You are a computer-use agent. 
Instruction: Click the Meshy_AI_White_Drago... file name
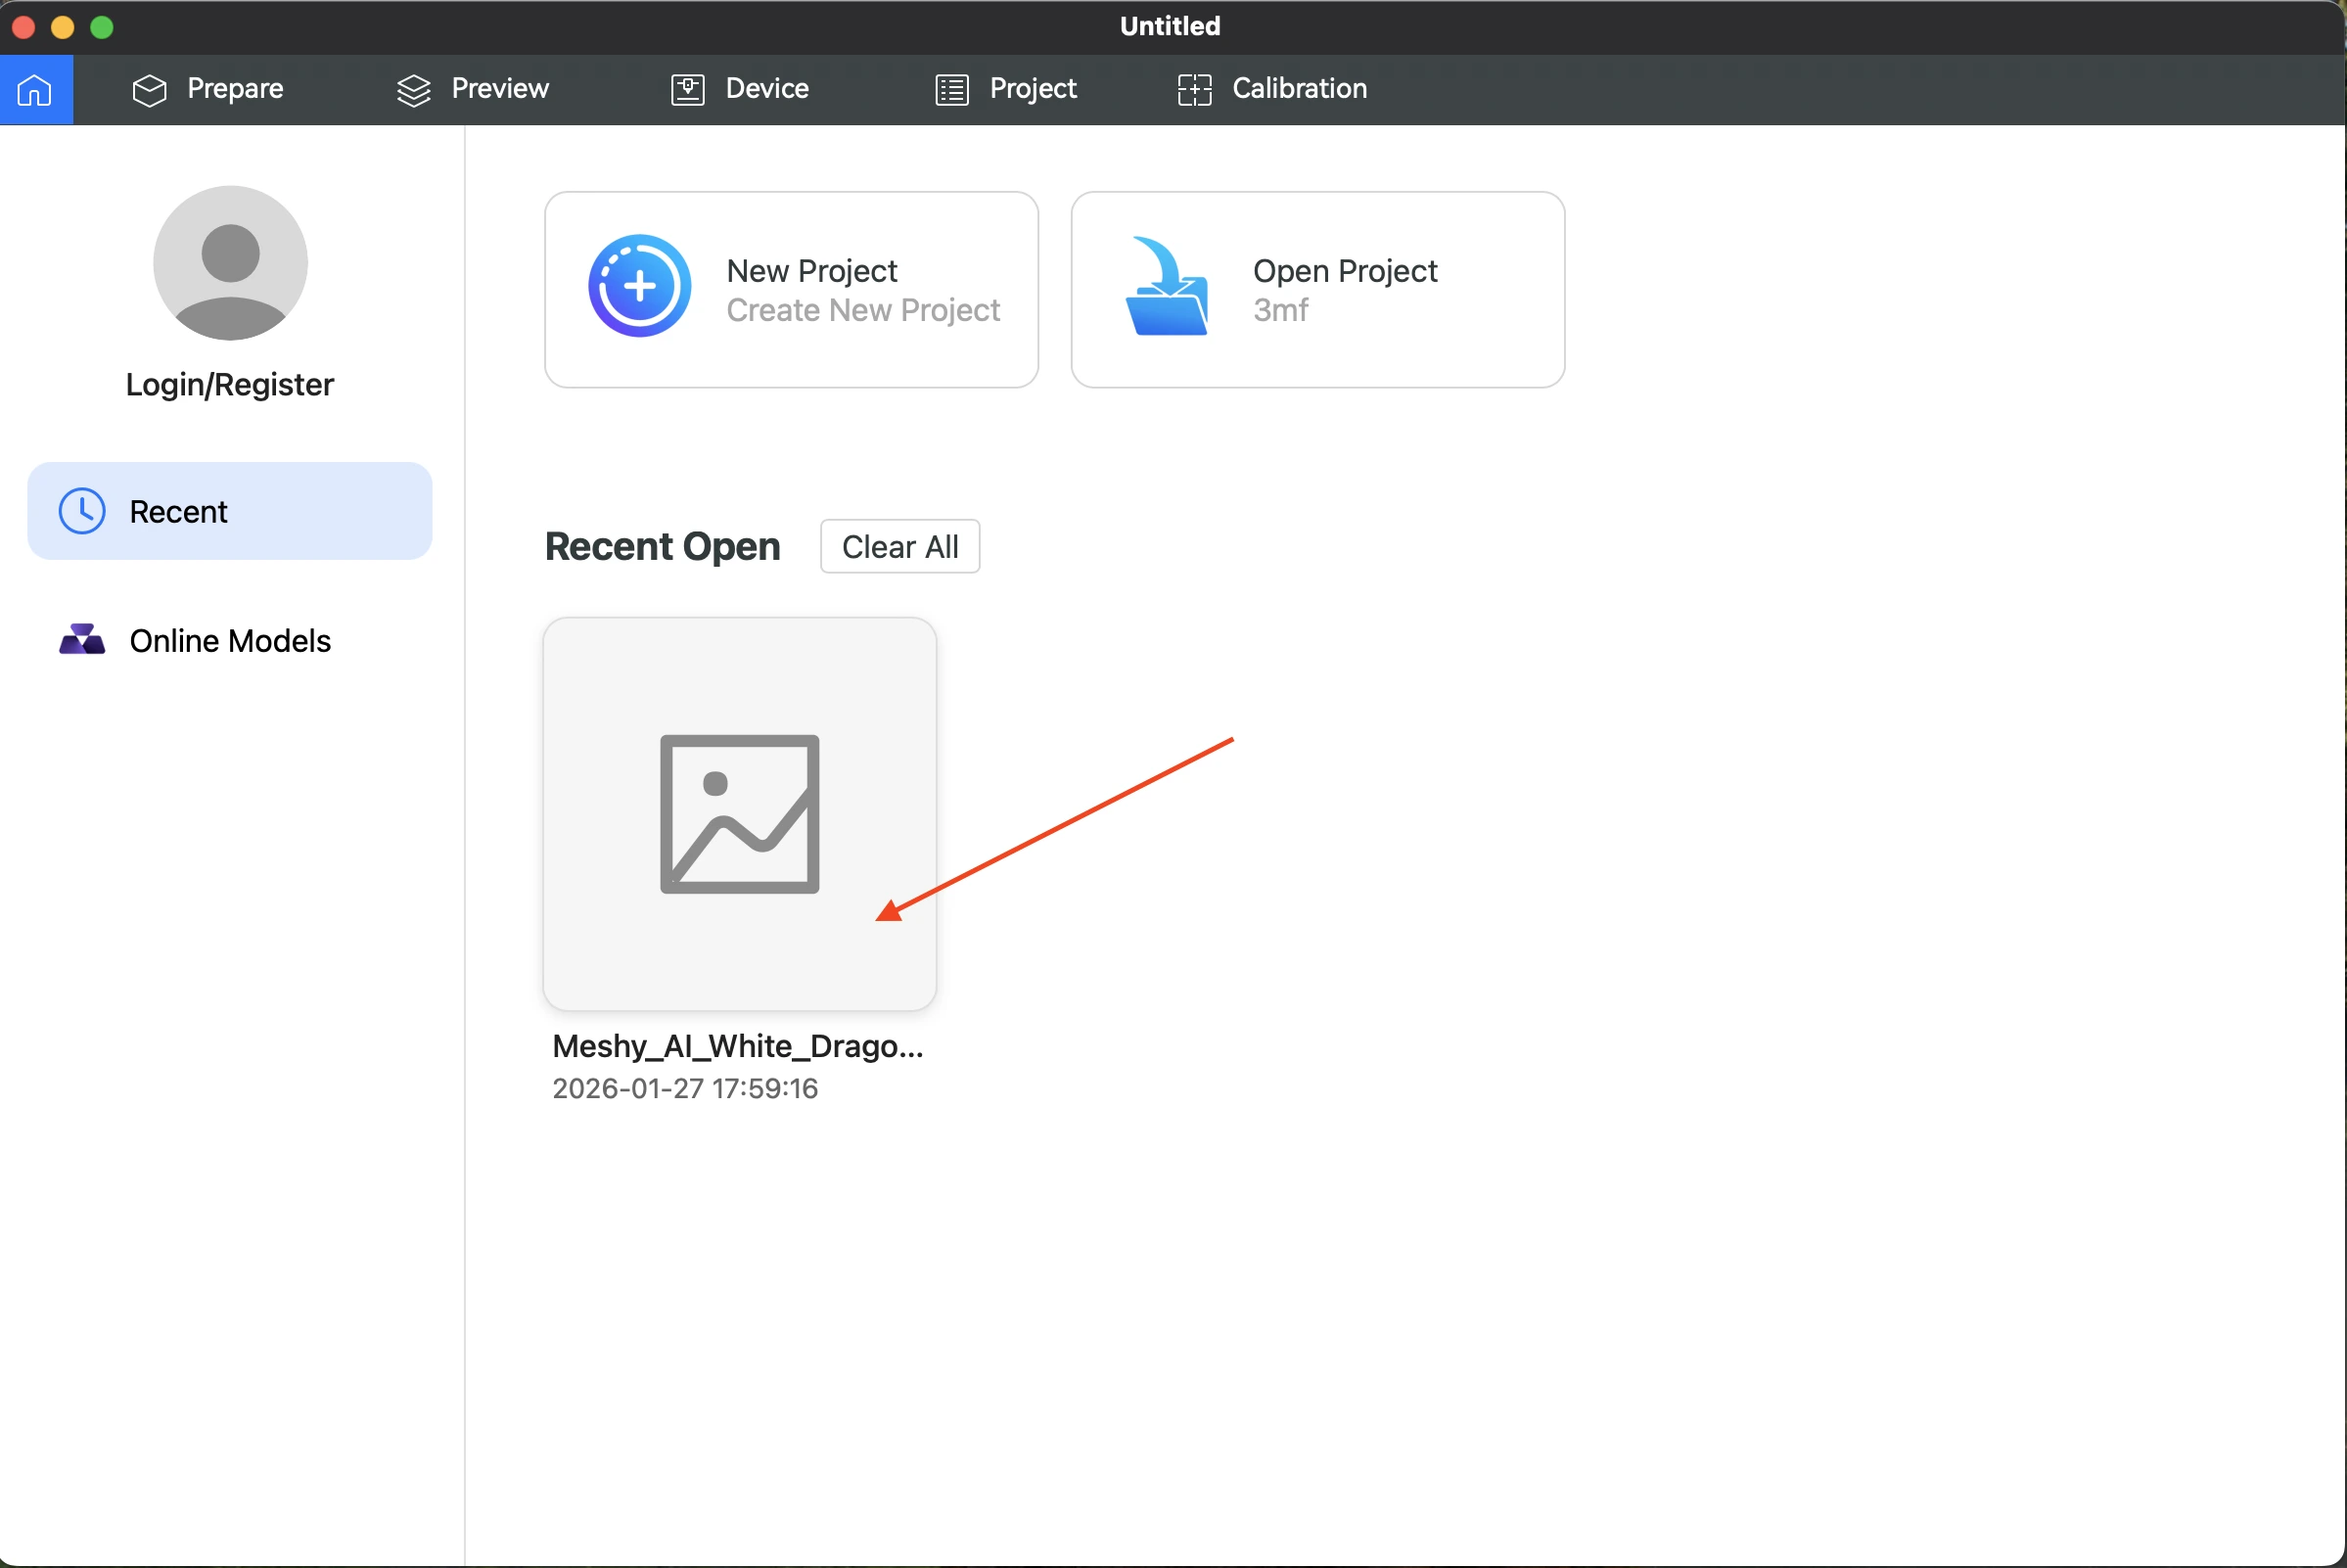tap(737, 1046)
